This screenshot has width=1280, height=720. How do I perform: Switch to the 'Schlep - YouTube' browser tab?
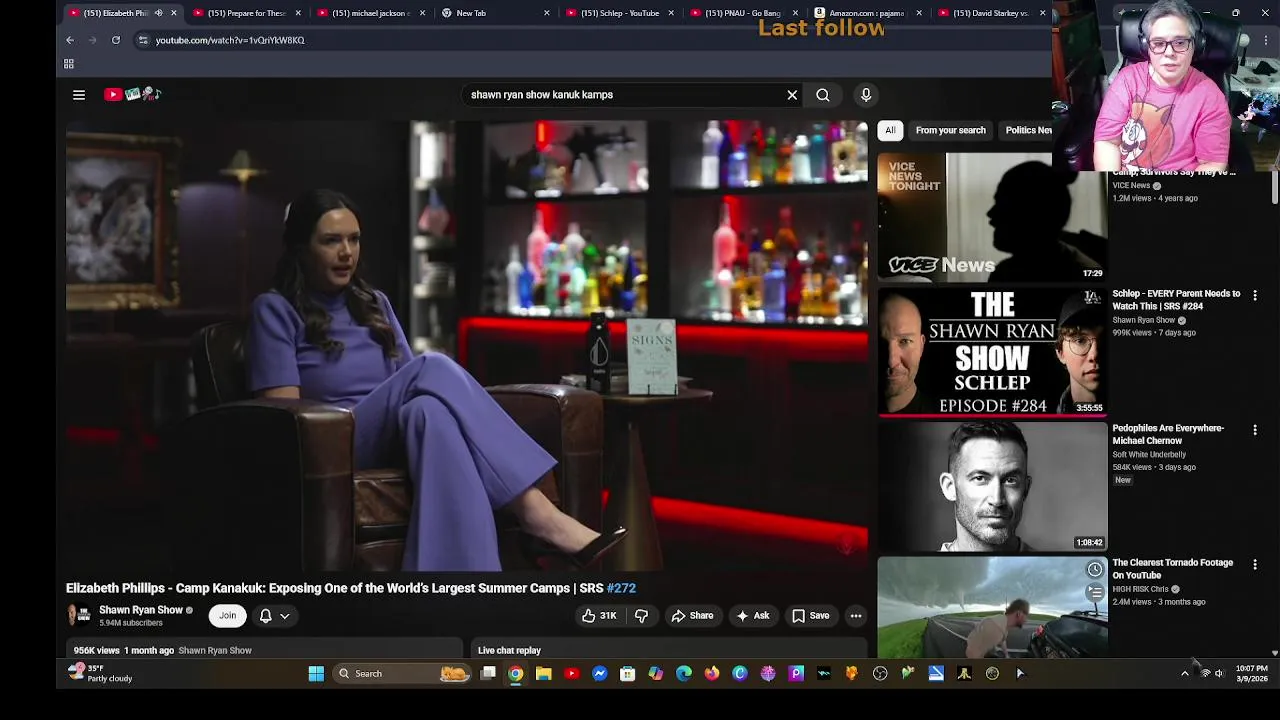(618, 13)
